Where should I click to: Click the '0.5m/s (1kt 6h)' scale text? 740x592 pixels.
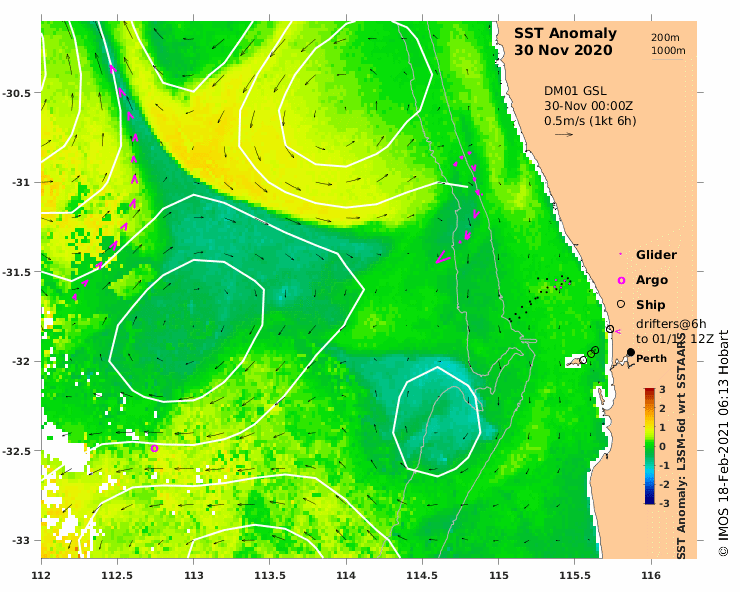tap(590, 121)
